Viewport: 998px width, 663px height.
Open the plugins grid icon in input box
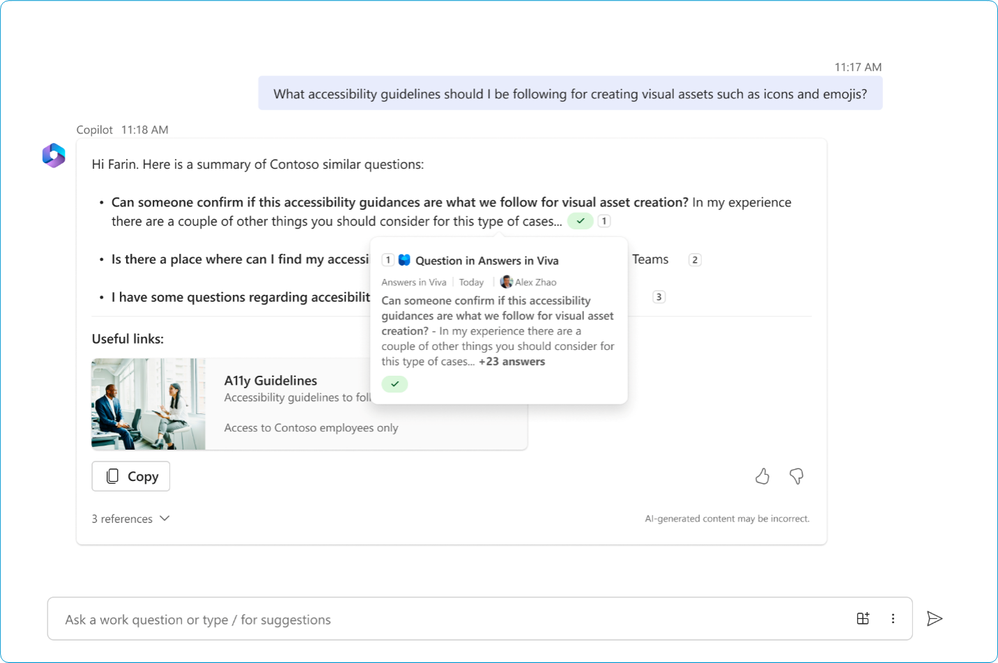click(863, 619)
